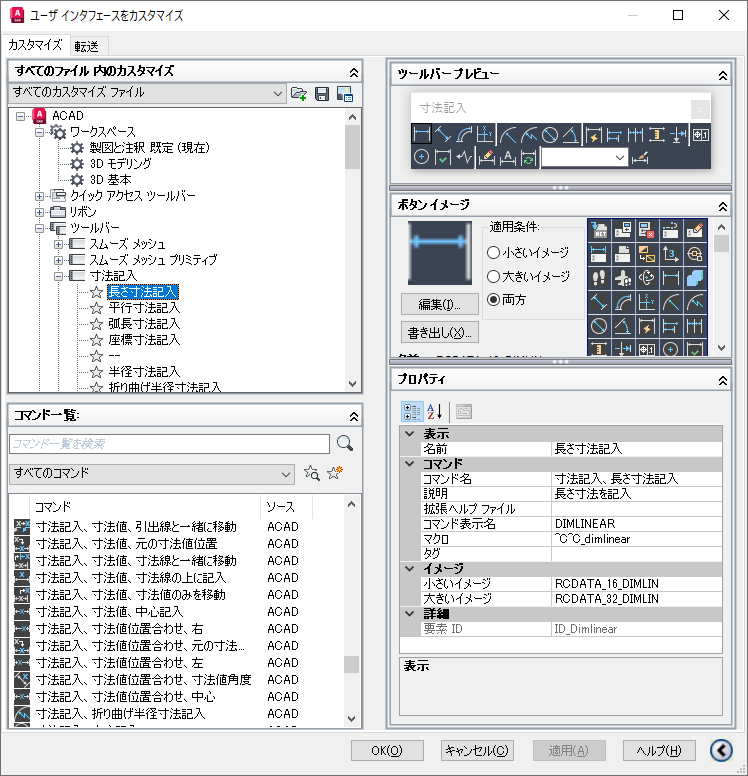Open dimension style combo box in preview
The image size is (748, 776).
[x=585, y=158]
